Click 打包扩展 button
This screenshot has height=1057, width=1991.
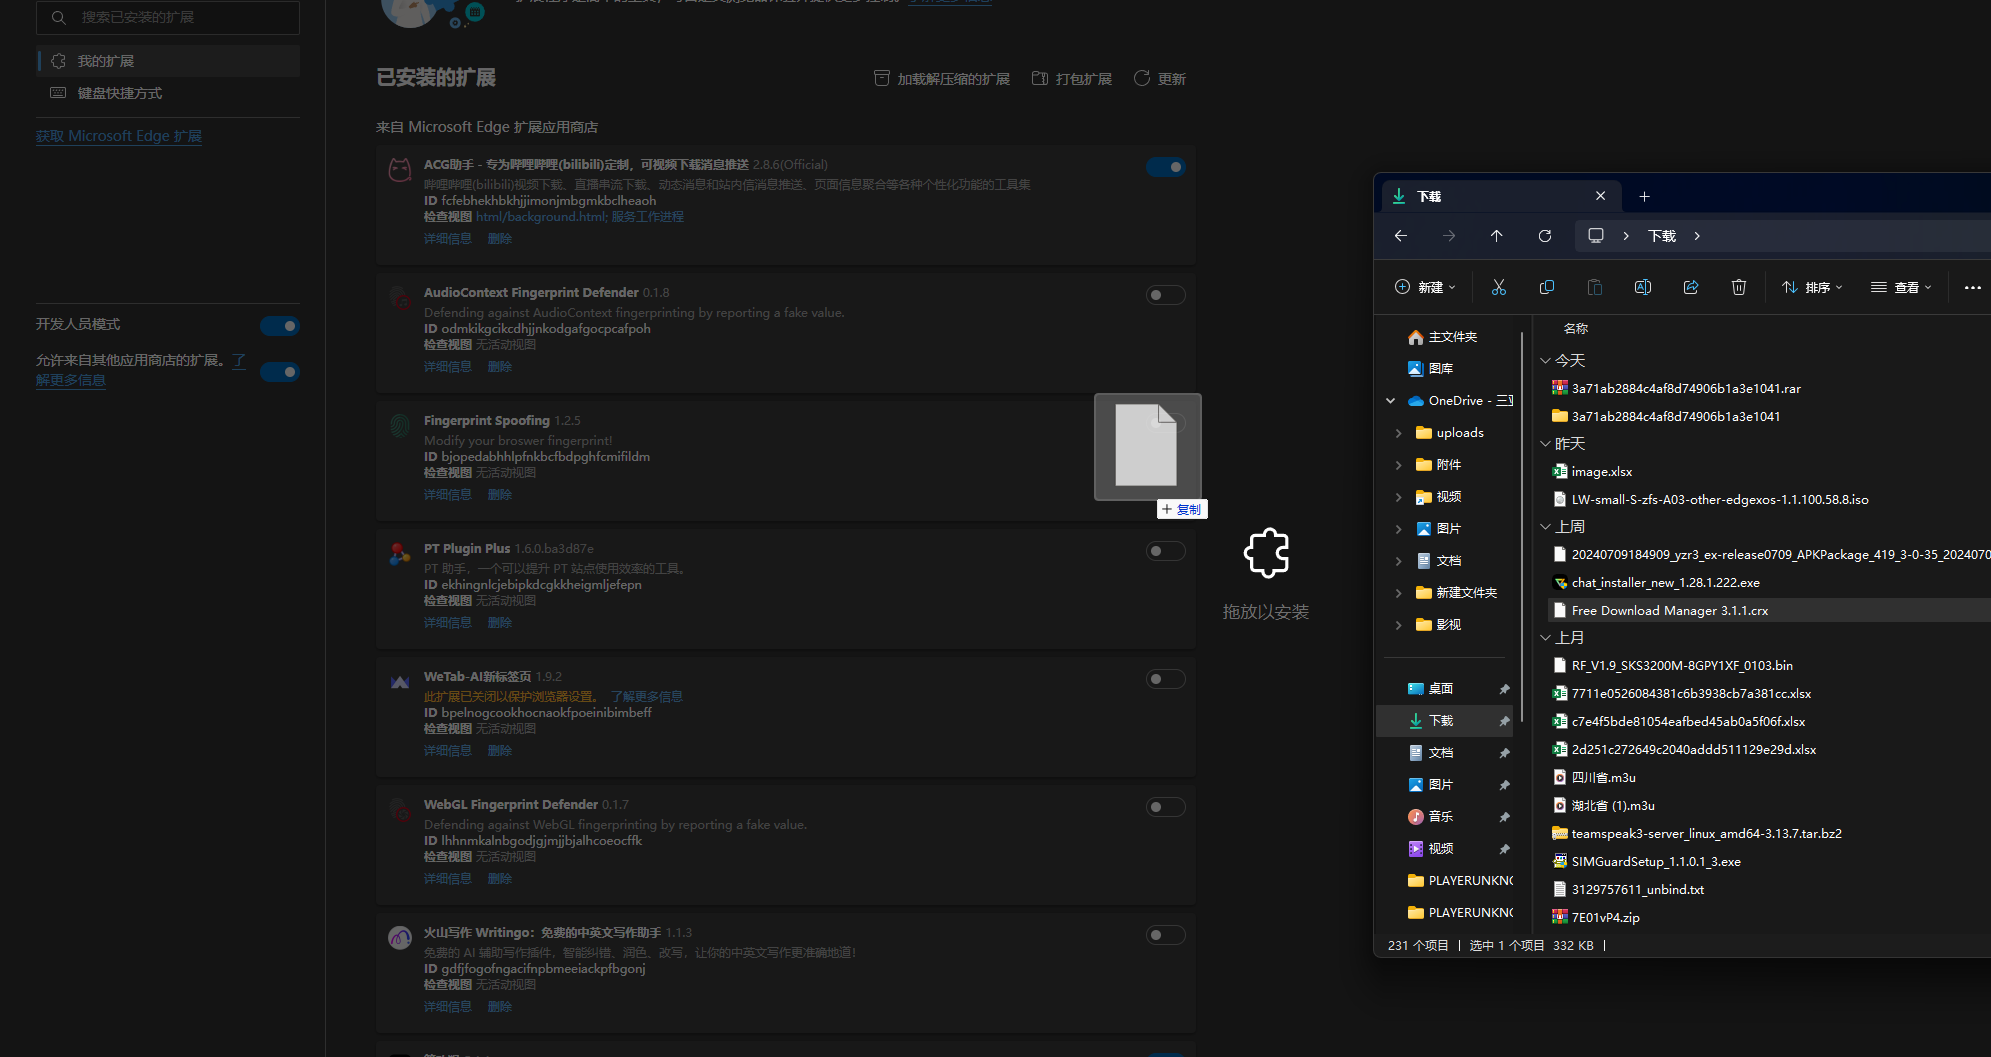coord(1072,79)
